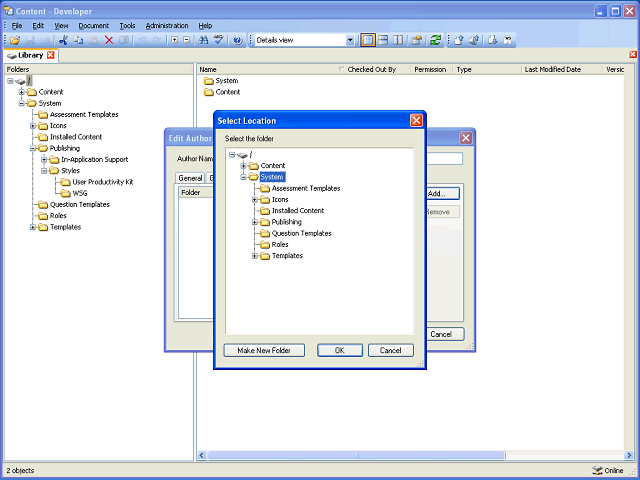Viewport: 640px width, 480px height.
Task: Open the Tools menu
Action: pyautogui.click(x=127, y=26)
